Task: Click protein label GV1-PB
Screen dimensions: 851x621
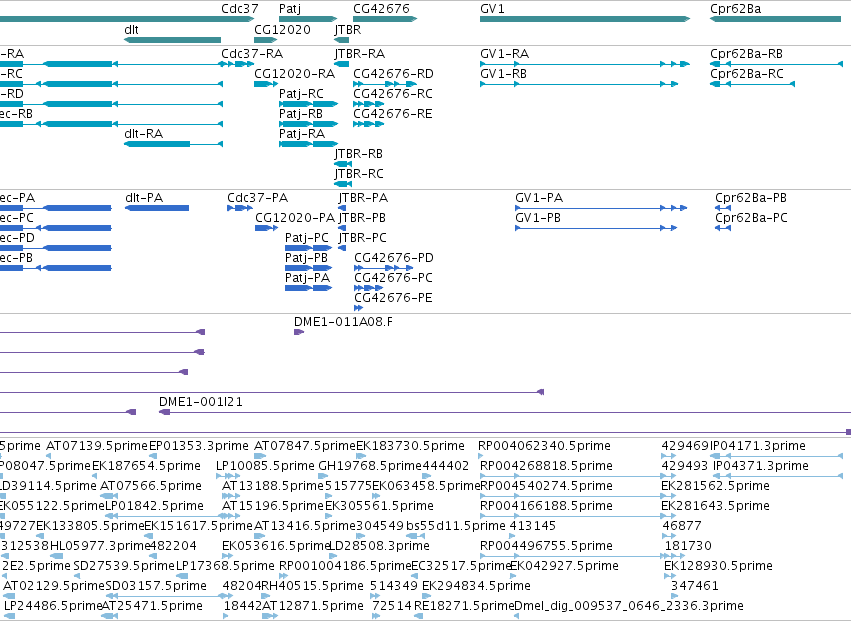Action: coord(538,218)
